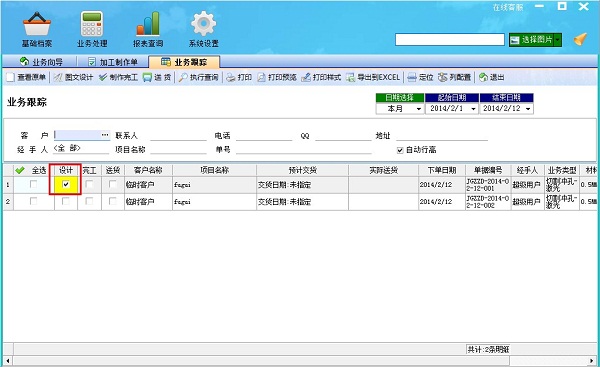Open the 报表查询 chart icon
The width and height of the screenshot is (600, 367).
148,24
